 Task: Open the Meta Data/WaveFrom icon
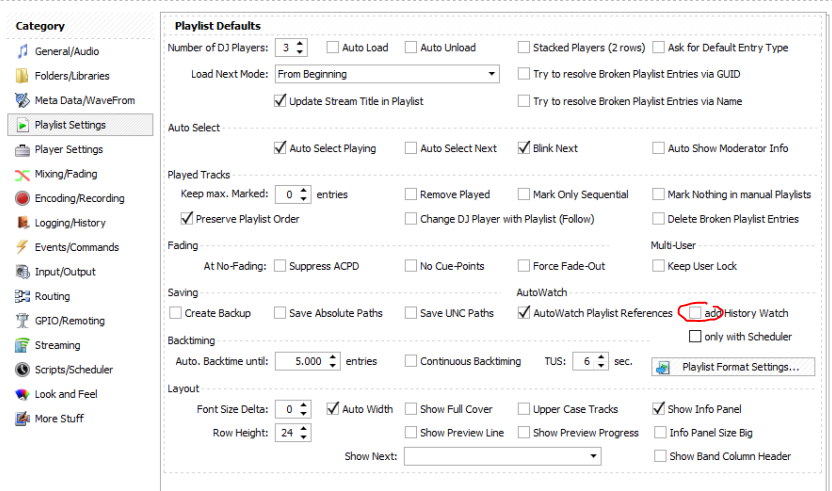point(22,100)
